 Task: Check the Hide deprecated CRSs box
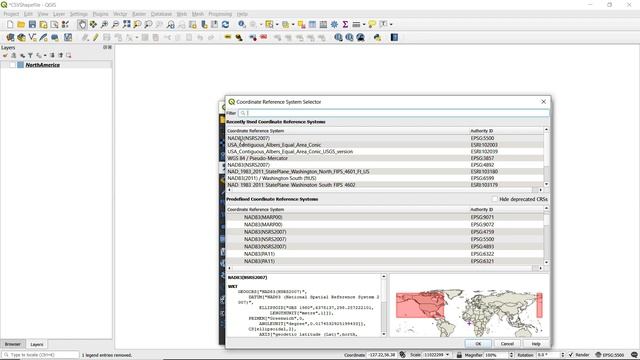click(495, 199)
